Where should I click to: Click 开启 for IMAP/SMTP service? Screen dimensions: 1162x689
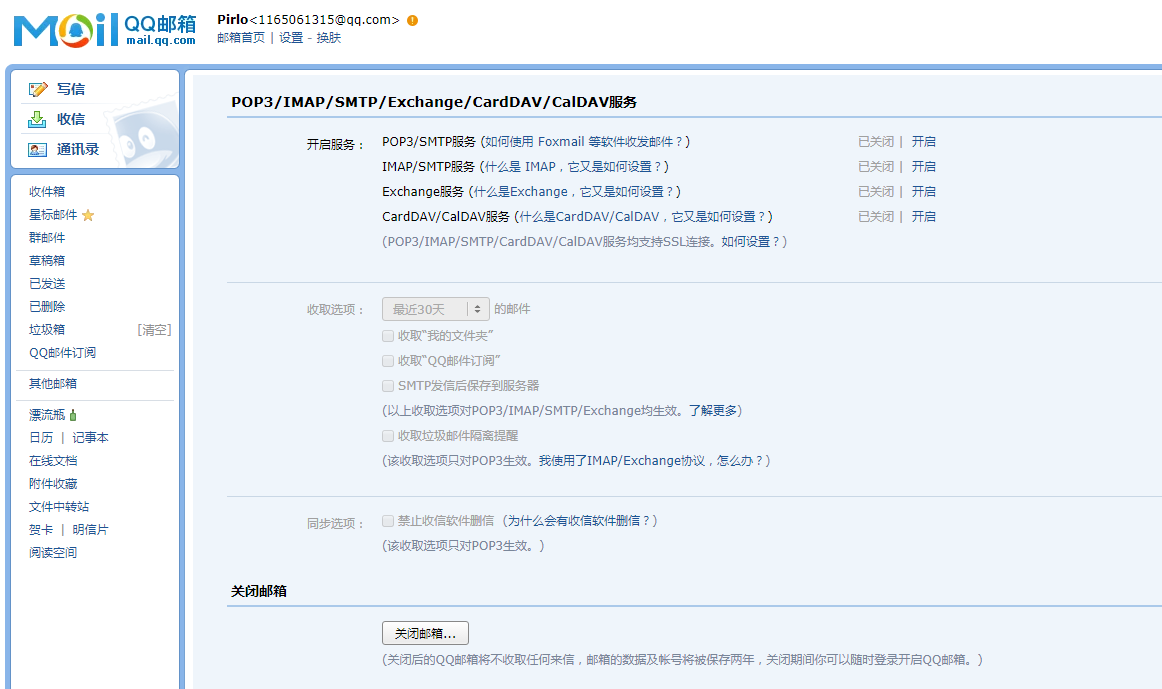pyautogui.click(x=923, y=167)
